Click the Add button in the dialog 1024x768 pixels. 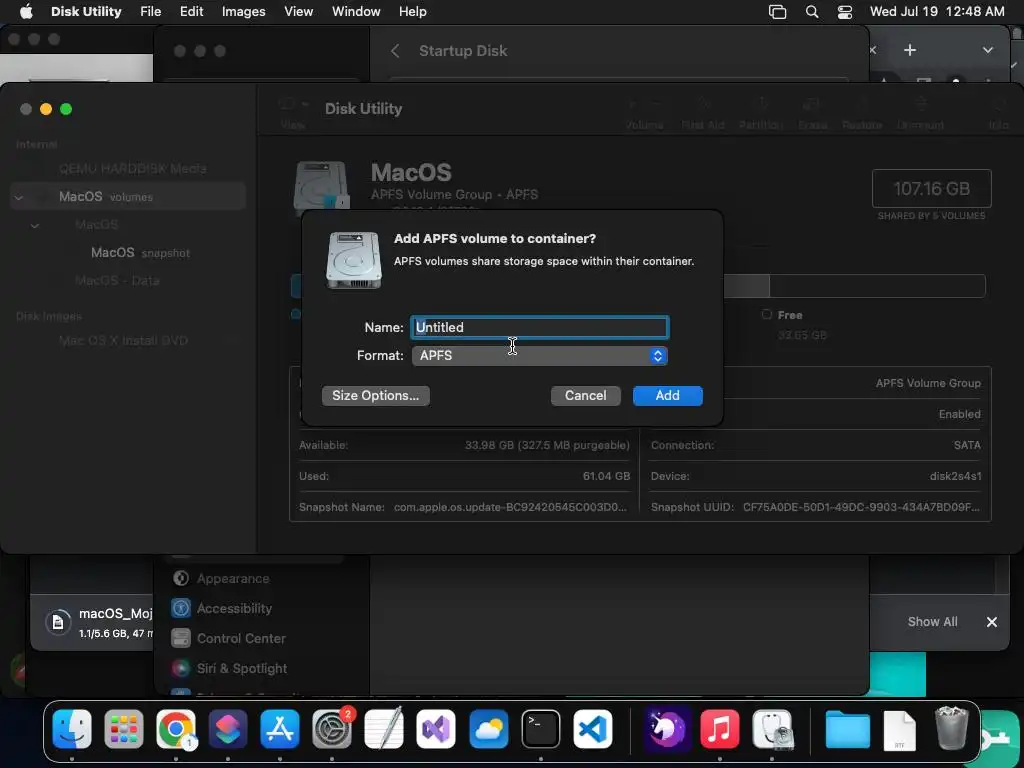[667, 395]
